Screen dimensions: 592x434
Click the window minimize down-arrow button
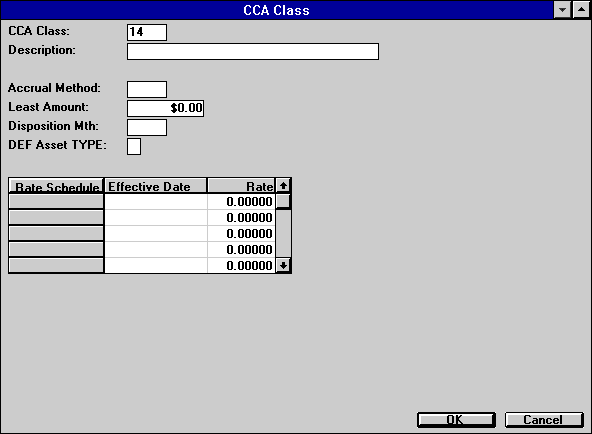point(562,10)
